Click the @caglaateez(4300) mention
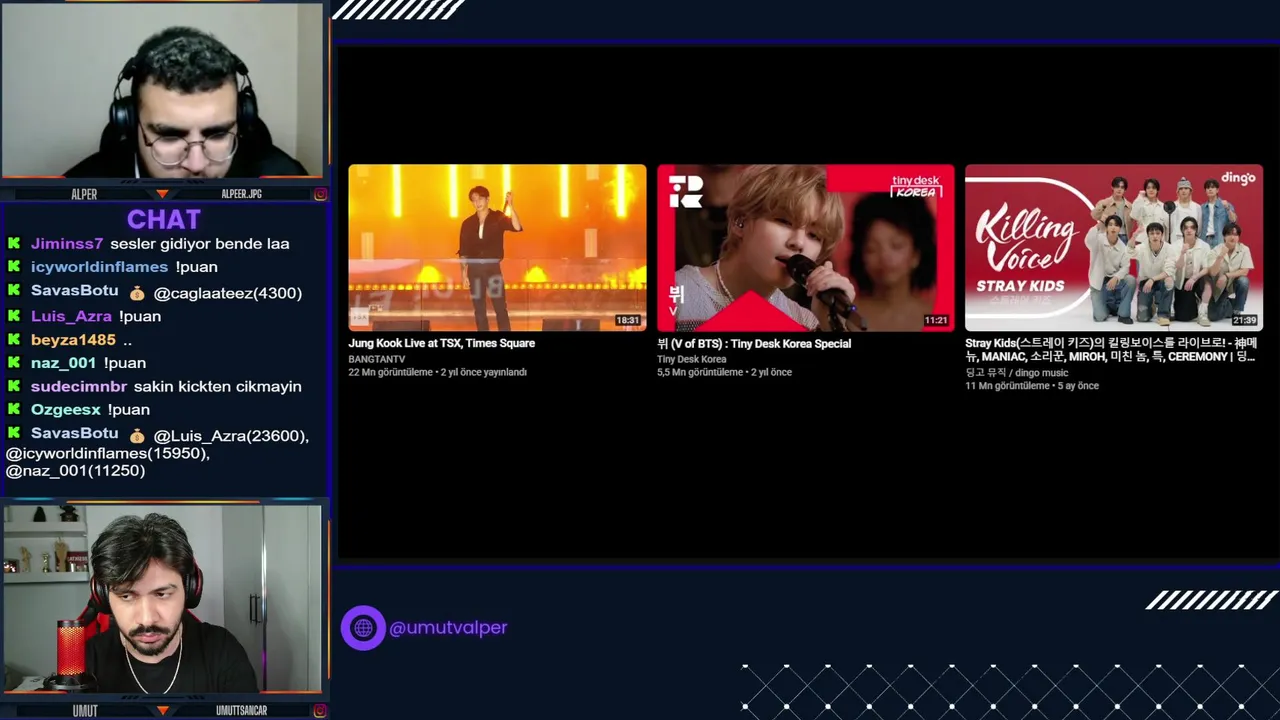Image resolution: width=1280 pixels, height=720 pixels. [228, 293]
